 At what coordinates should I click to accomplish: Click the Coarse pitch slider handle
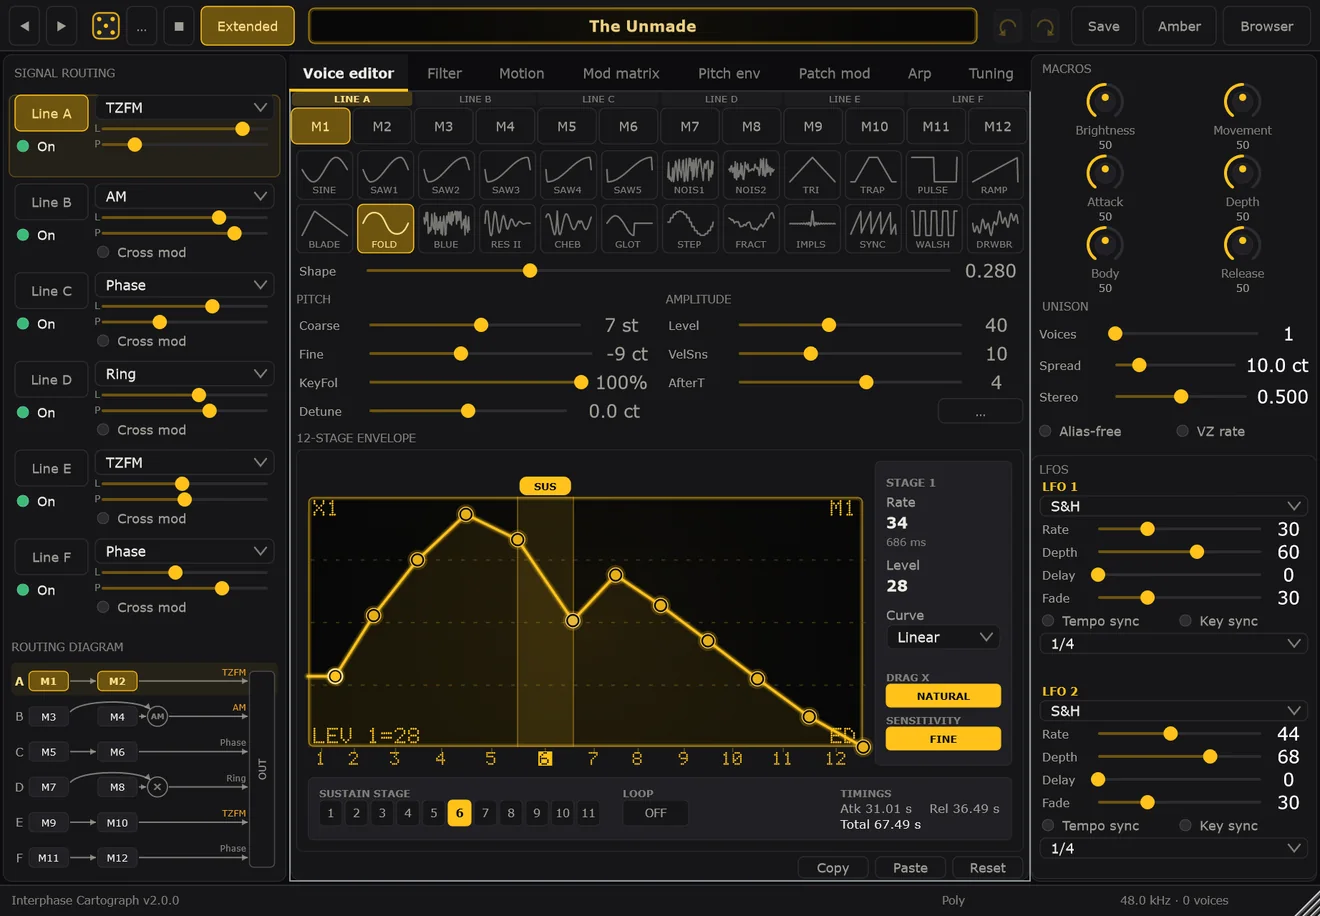pos(481,325)
